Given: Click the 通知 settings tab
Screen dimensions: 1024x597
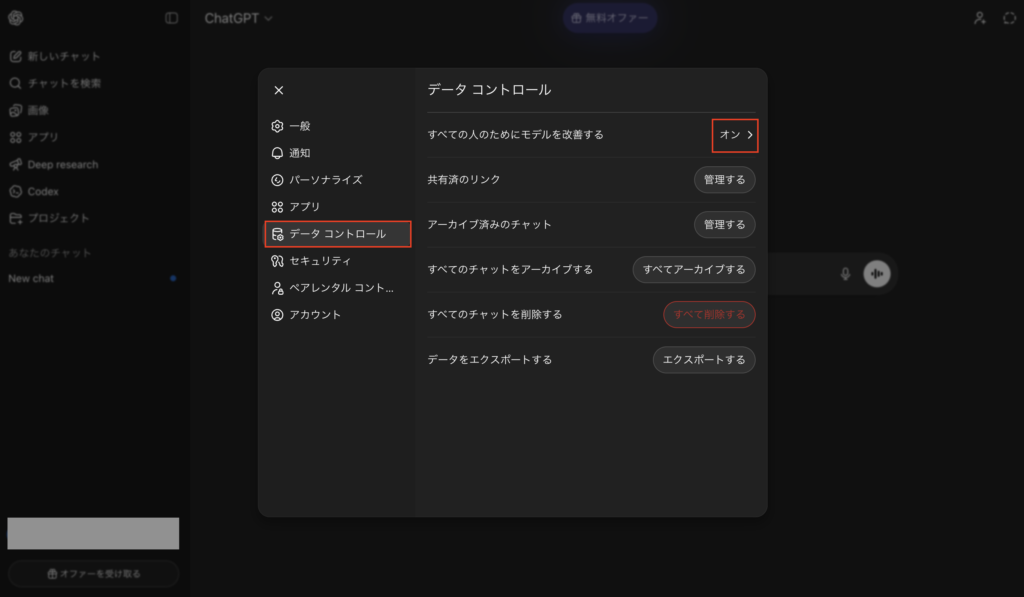Looking at the screenshot, I should 300,153.
